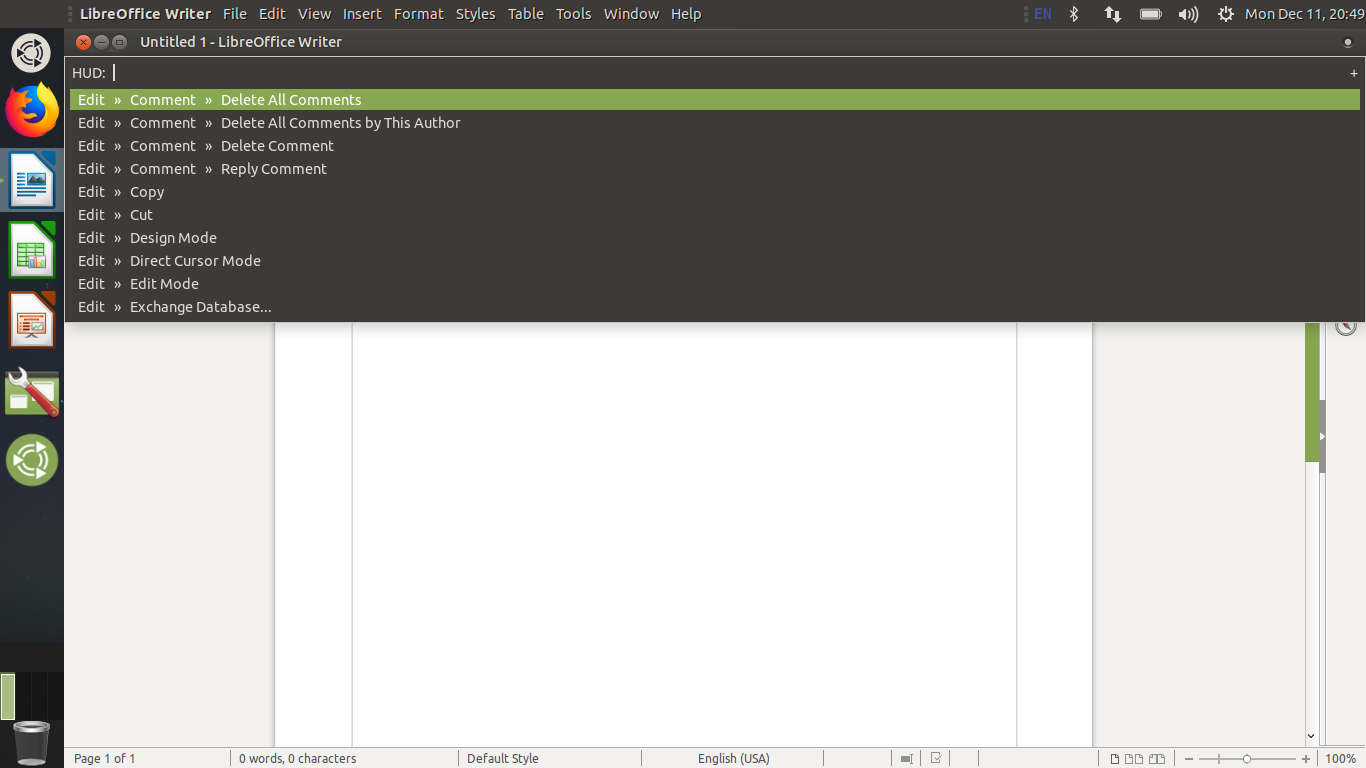Choose Delete All Comments by This Author
Screen dimensions: 1366x768
tap(714, 123)
